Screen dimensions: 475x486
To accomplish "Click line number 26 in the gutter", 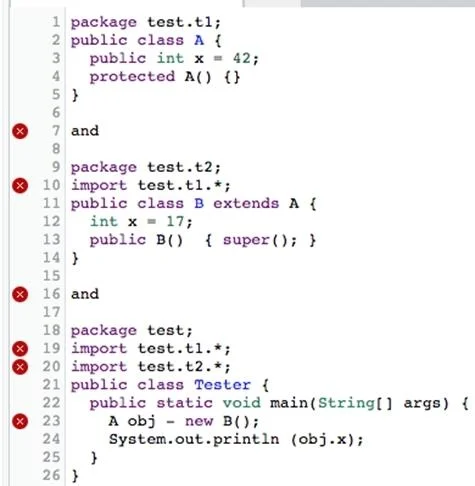I will 51,475.
